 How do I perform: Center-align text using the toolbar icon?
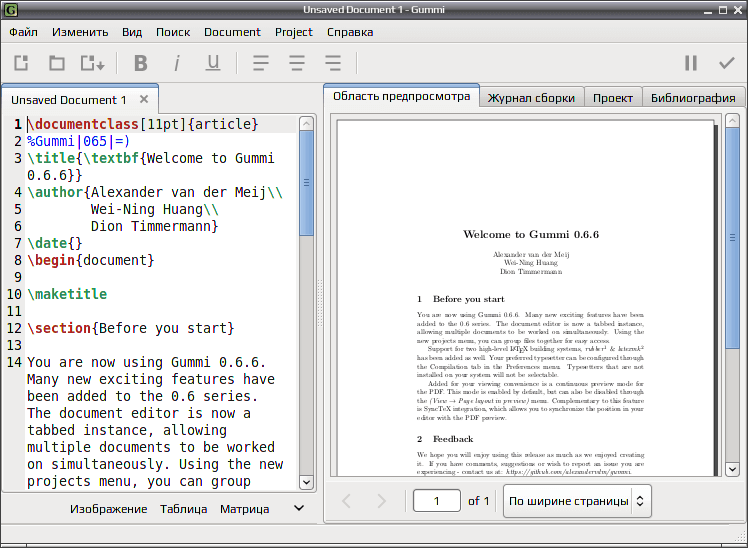297,63
